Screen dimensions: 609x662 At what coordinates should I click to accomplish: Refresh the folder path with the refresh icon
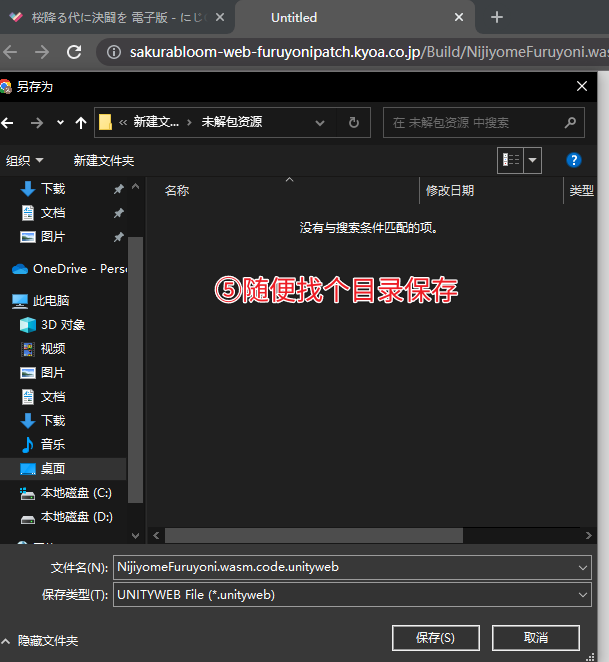353,122
